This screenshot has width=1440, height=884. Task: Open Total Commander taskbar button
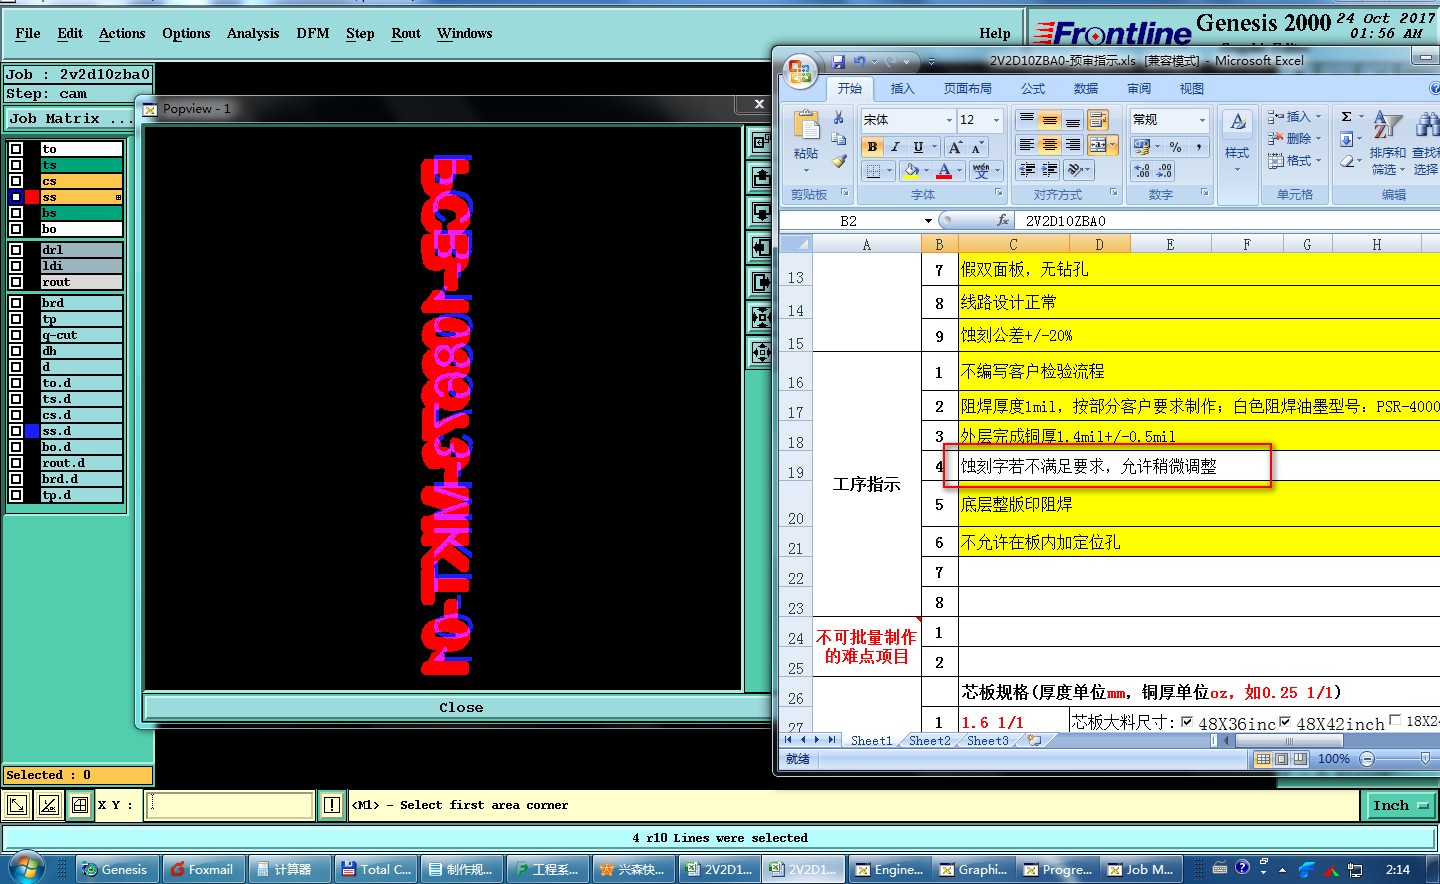tap(376, 869)
